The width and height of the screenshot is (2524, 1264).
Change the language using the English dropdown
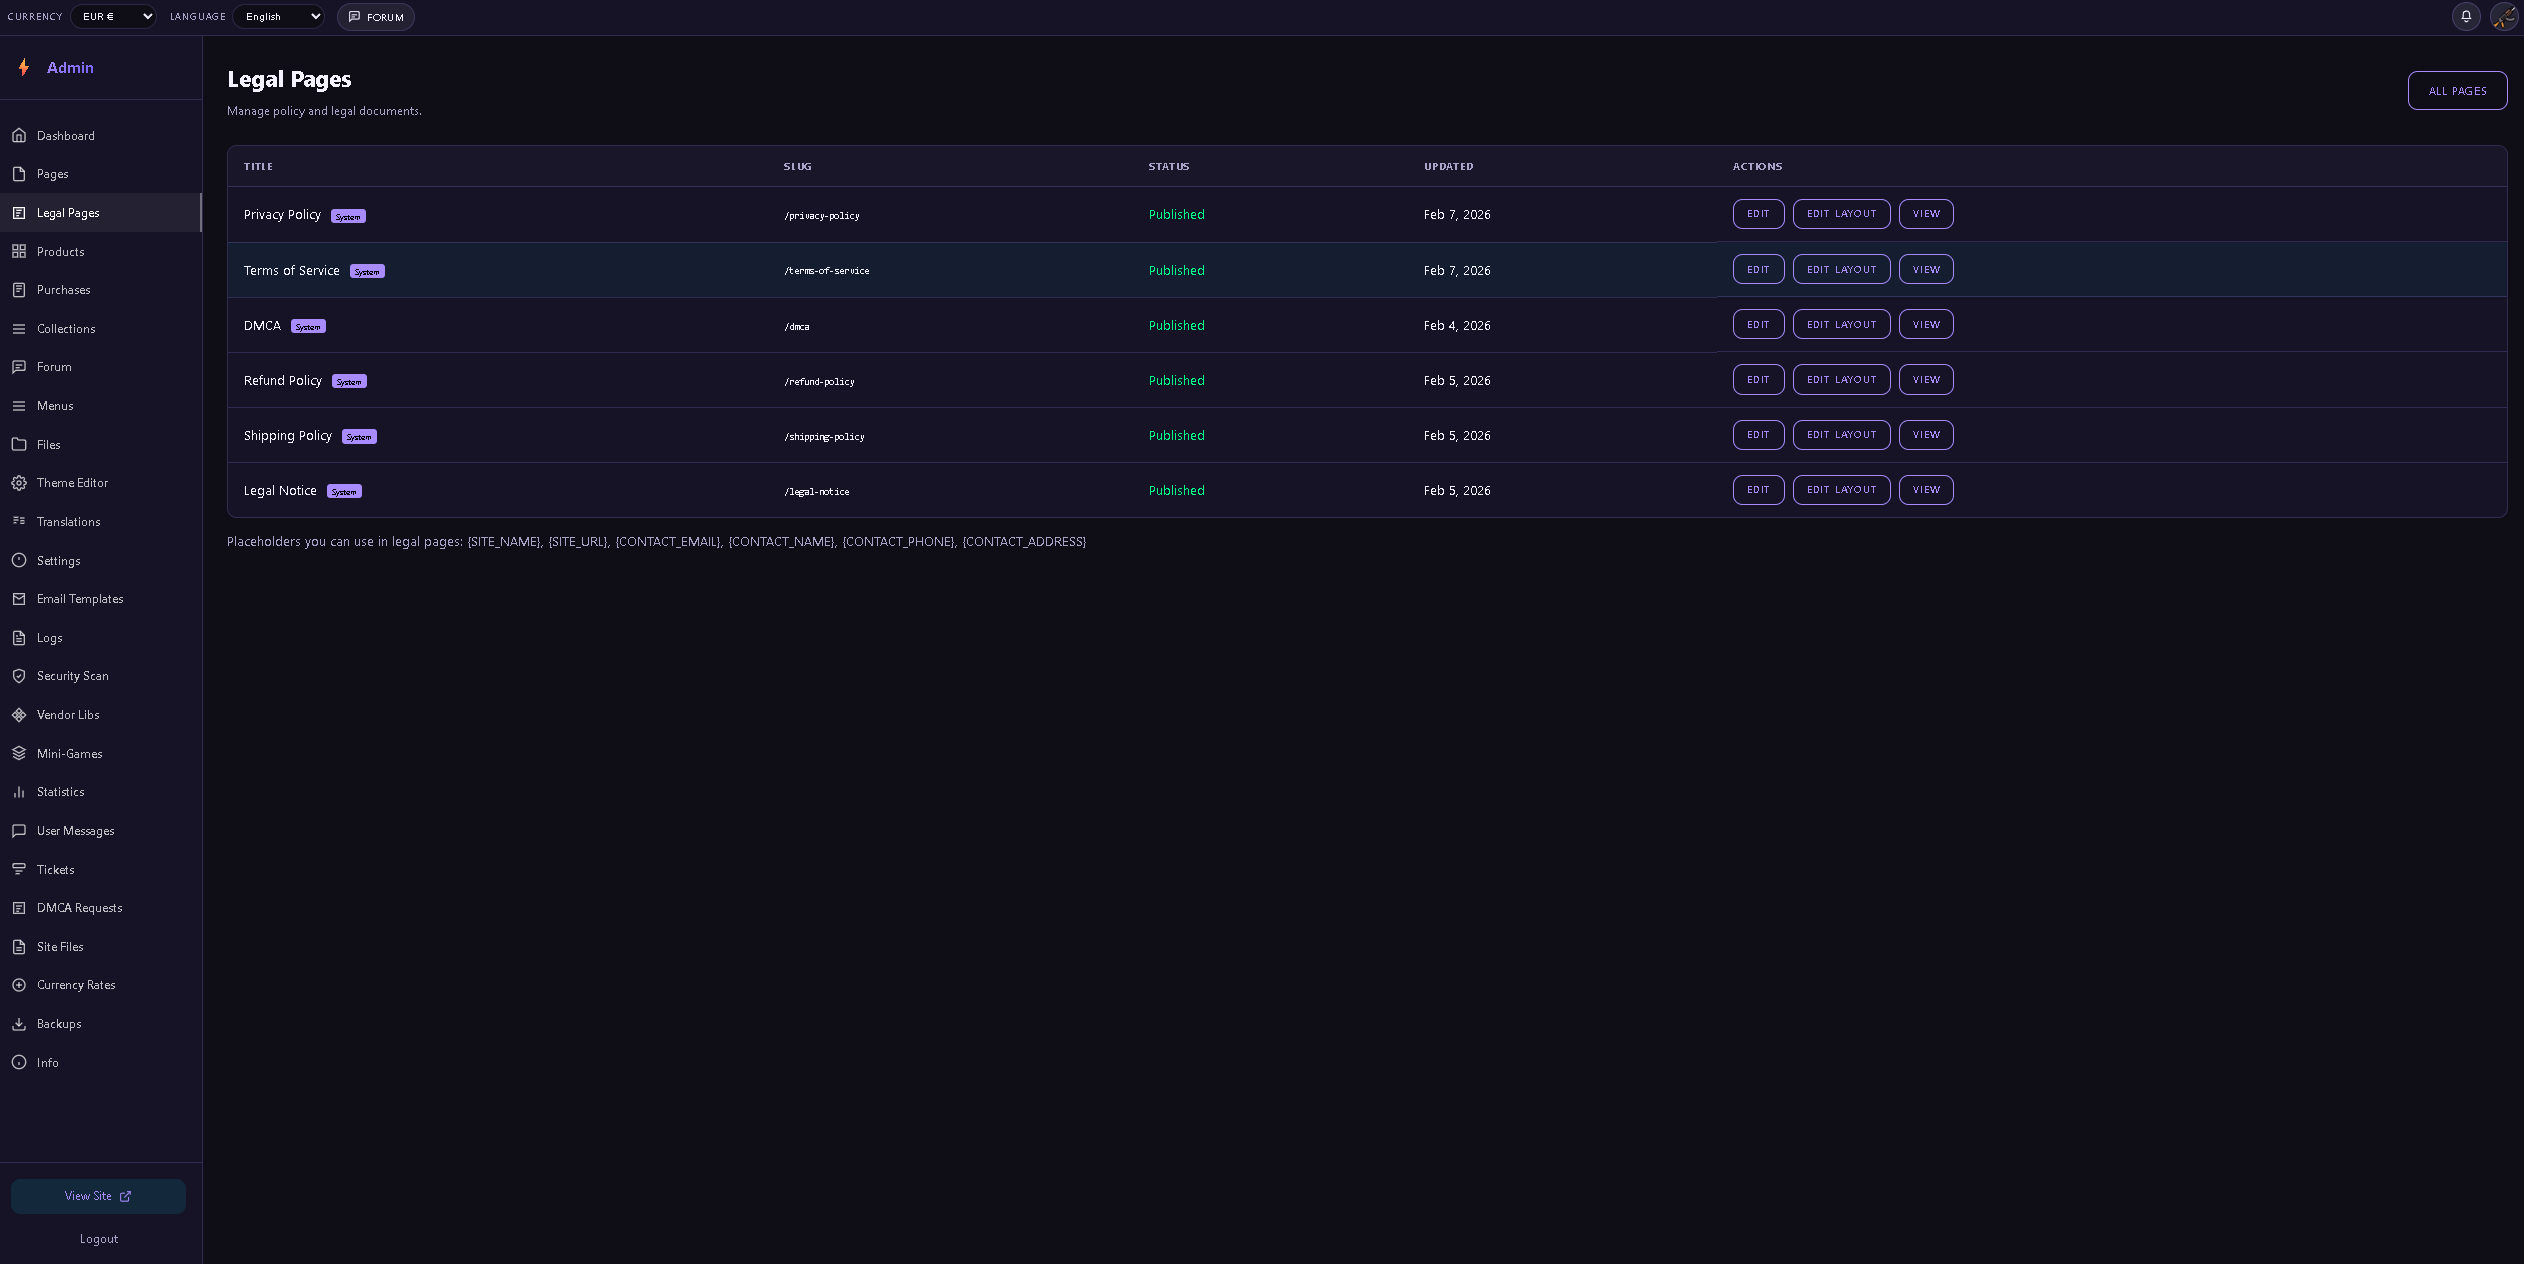point(278,16)
